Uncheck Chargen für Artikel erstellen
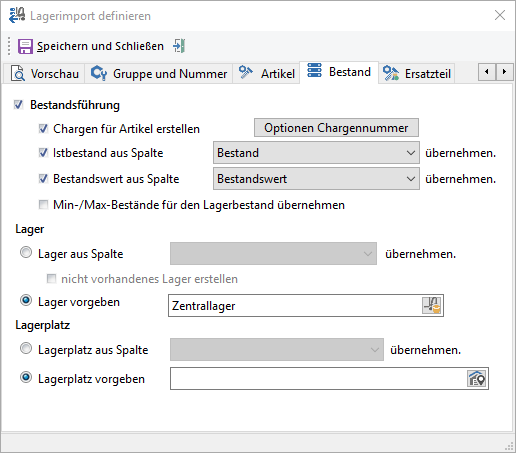Image resolution: width=516 pixels, height=453 pixels. click(43, 129)
